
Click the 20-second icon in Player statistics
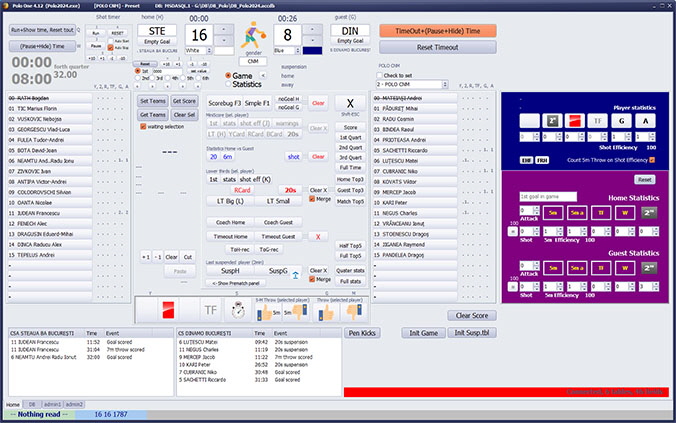click(x=552, y=121)
